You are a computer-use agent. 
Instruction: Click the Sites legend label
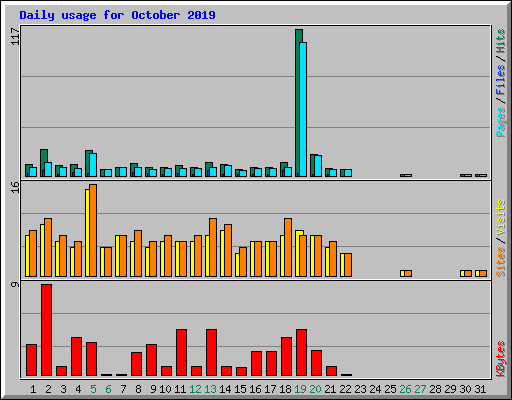coord(500,262)
